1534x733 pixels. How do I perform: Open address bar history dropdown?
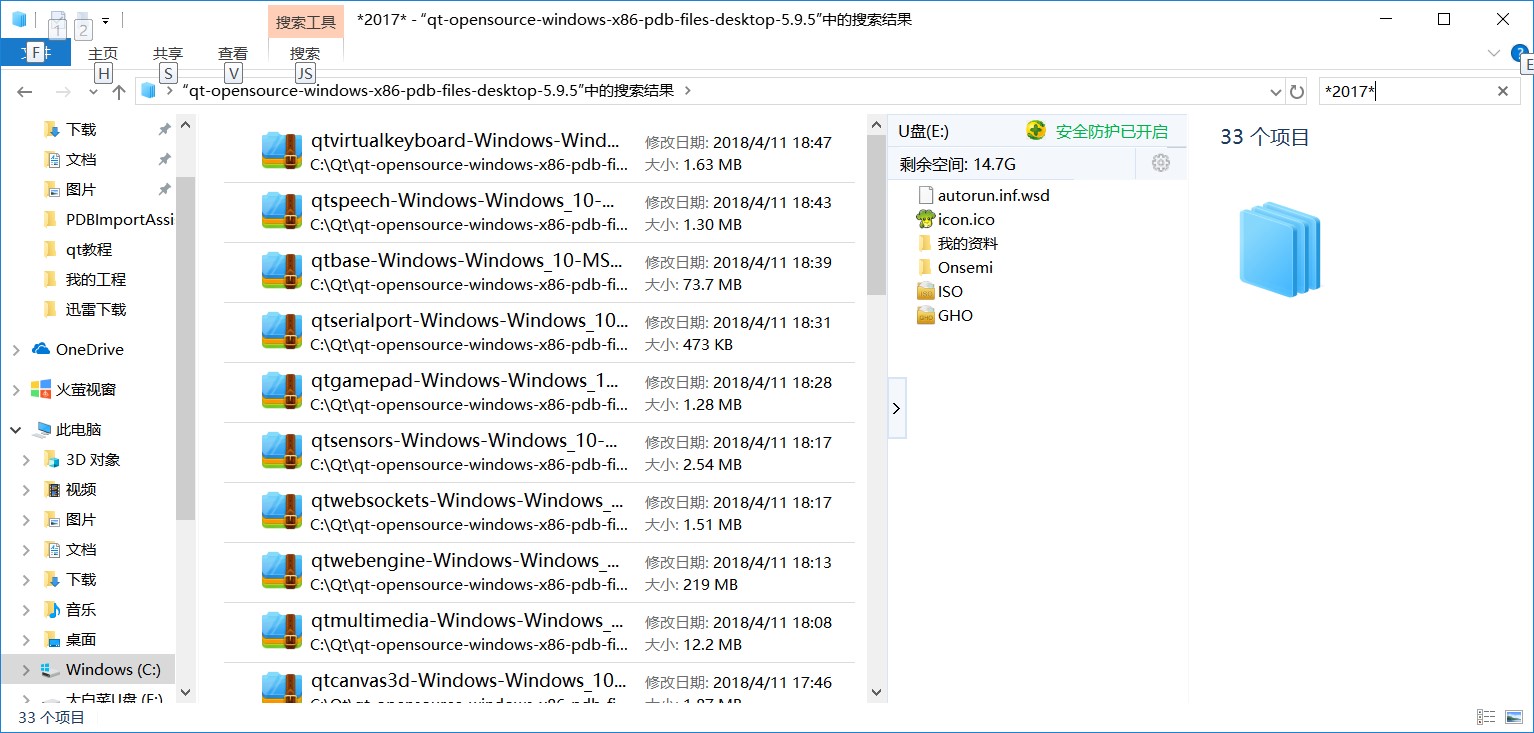pyautogui.click(x=1275, y=92)
